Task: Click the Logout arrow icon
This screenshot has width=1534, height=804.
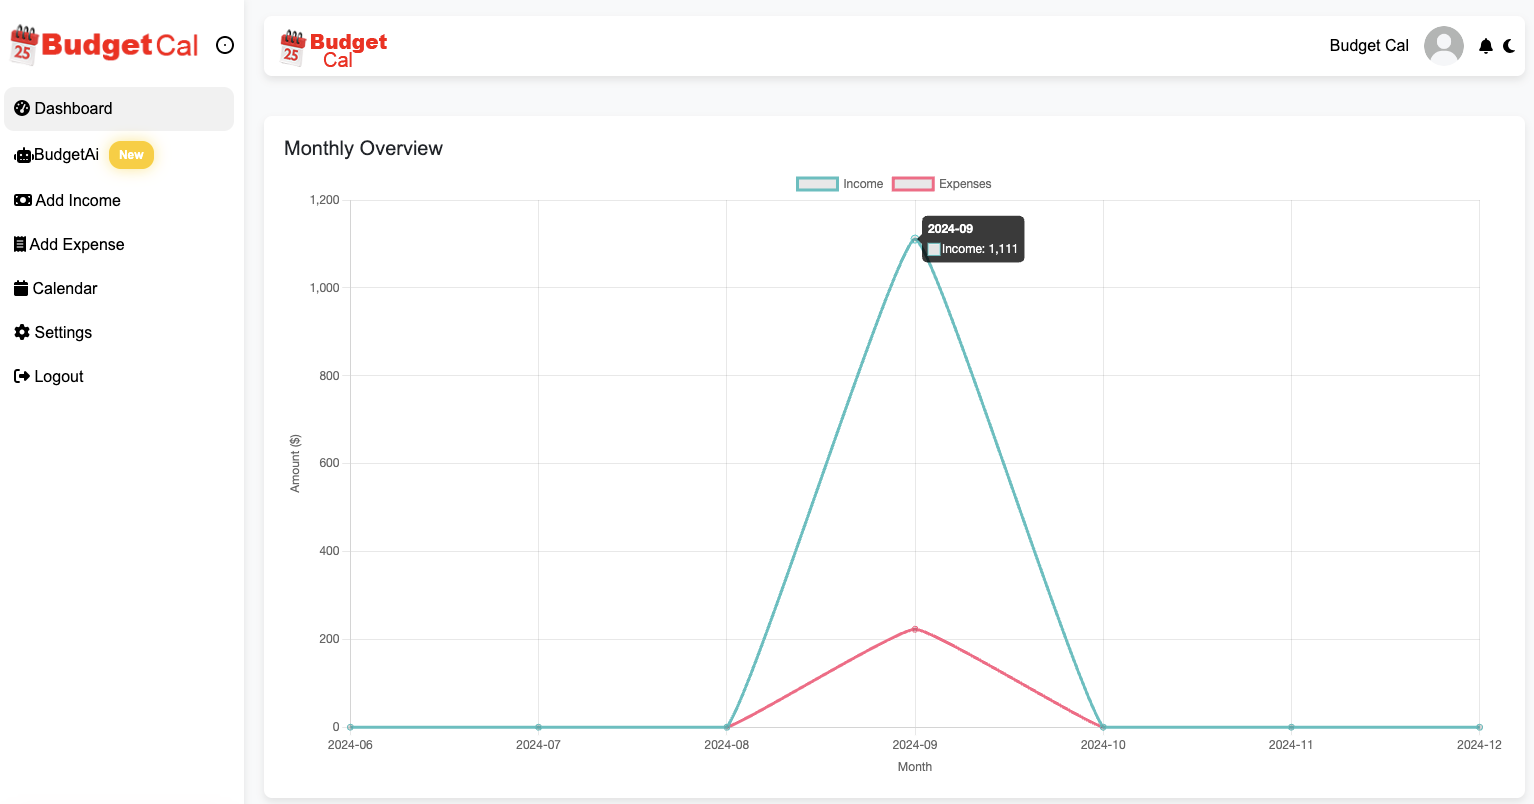Action: pyautogui.click(x=22, y=376)
